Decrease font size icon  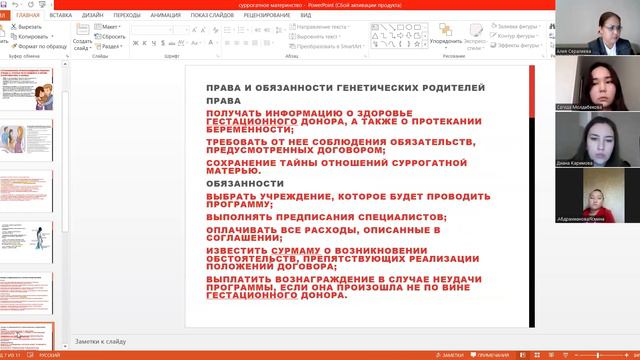click(x=203, y=30)
